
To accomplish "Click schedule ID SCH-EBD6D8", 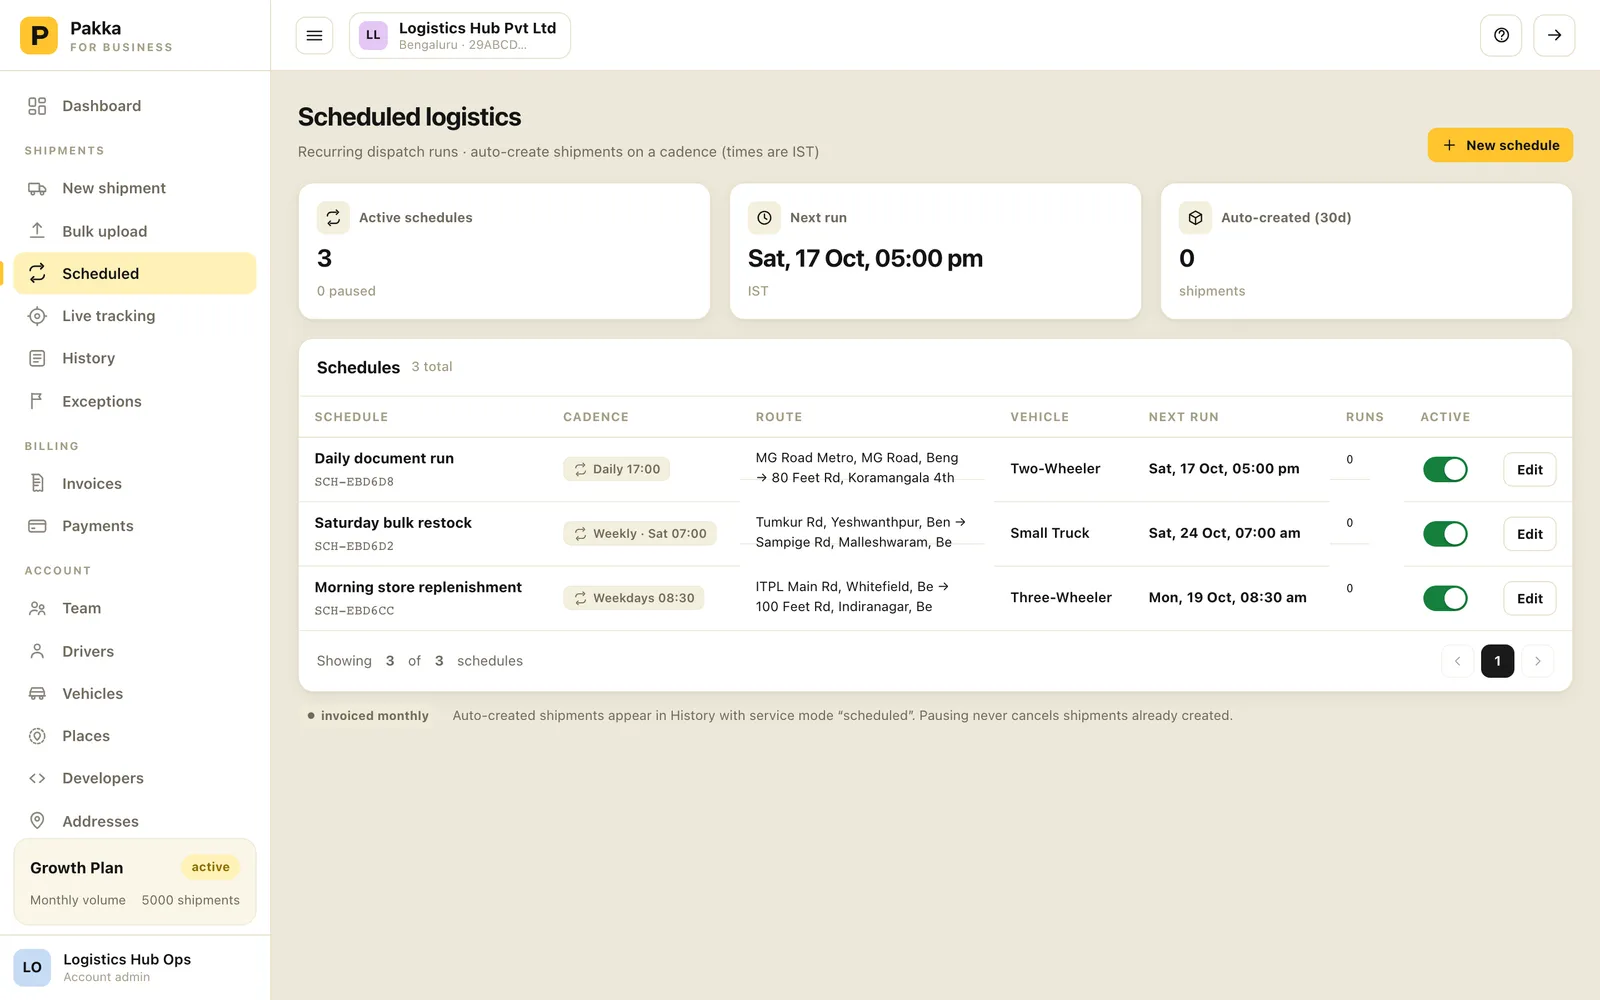I will [354, 482].
